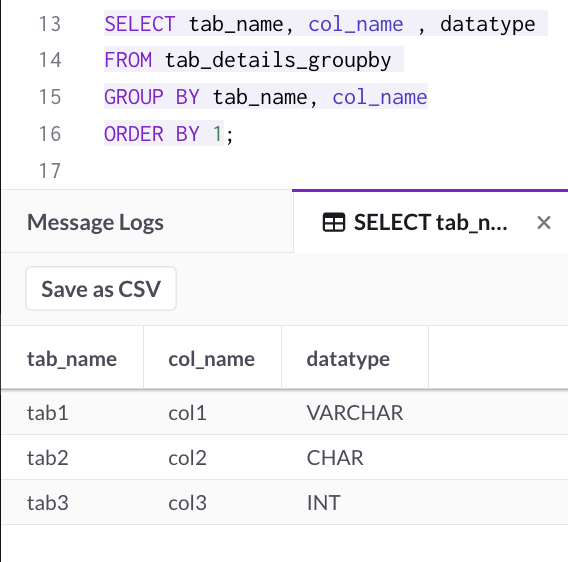Click the col1 result cell

tap(187, 413)
